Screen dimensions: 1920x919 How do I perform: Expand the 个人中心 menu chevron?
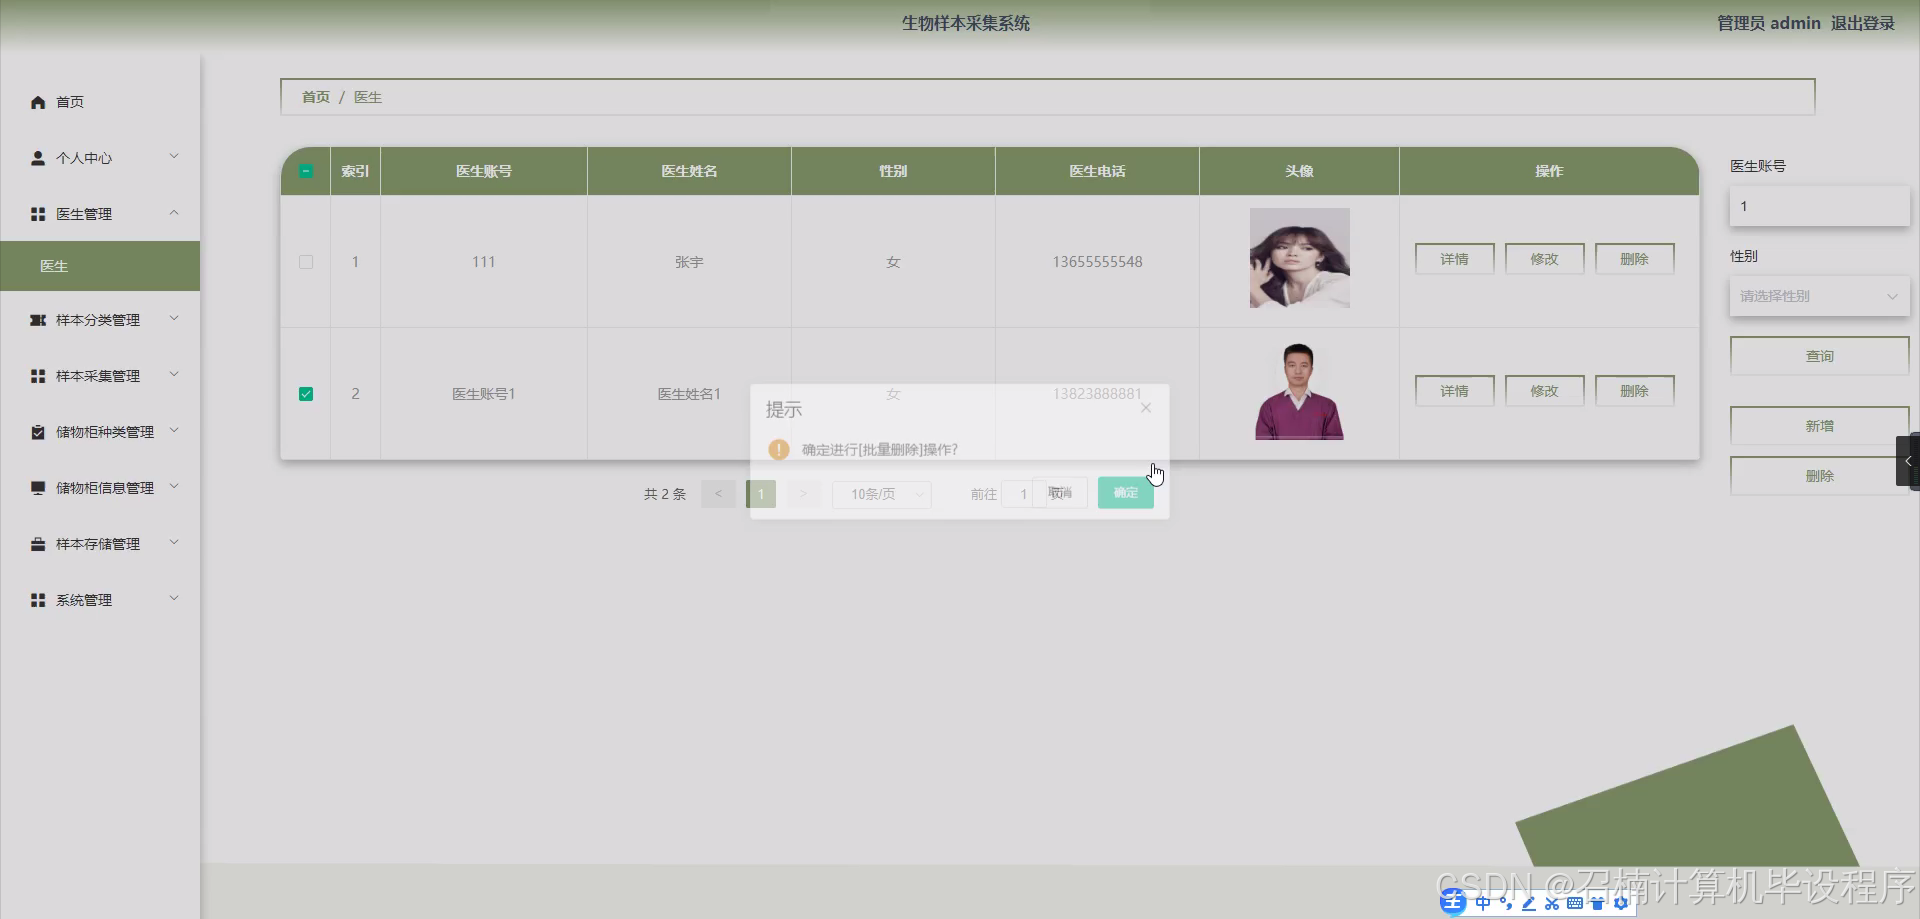tap(174, 156)
